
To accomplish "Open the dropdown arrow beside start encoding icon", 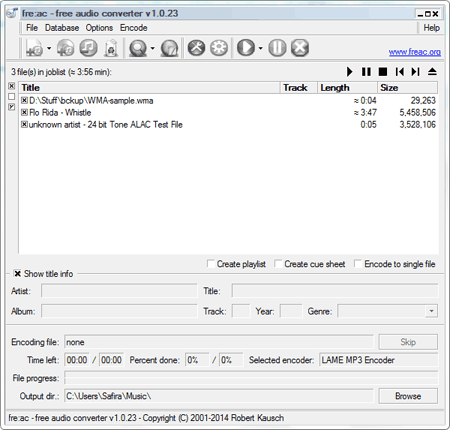I will pos(260,48).
